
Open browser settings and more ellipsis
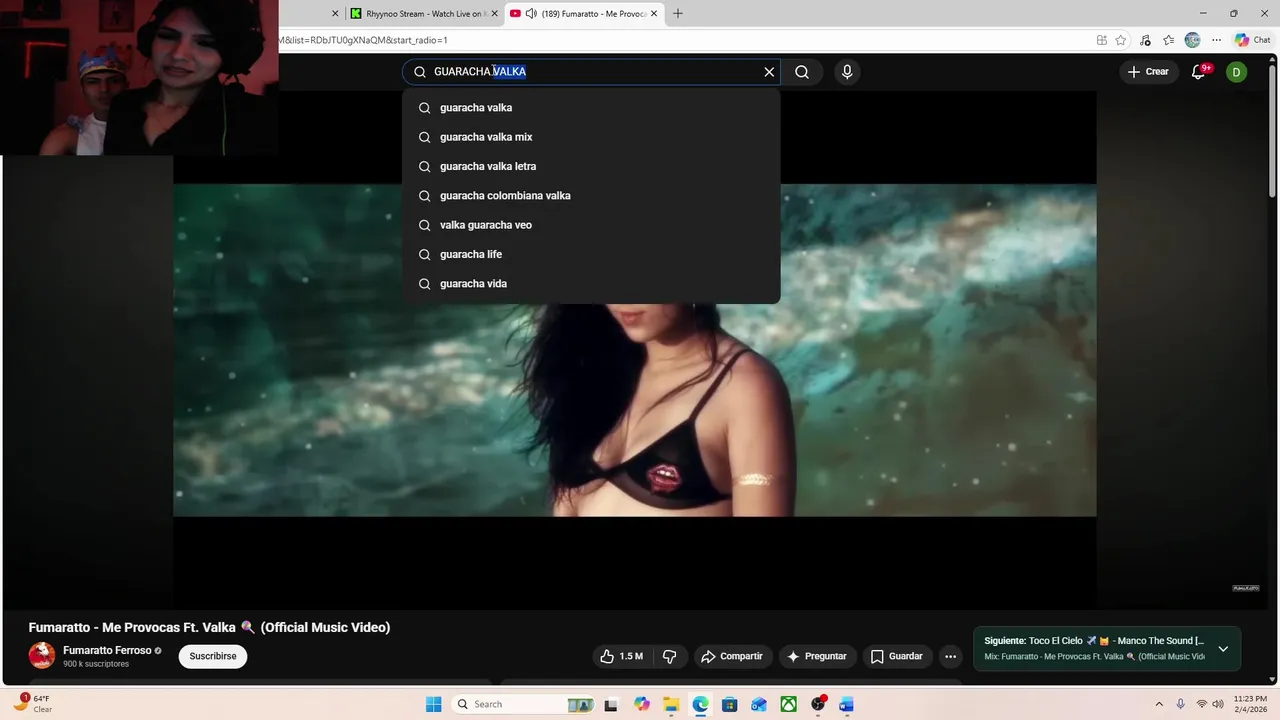(1217, 40)
